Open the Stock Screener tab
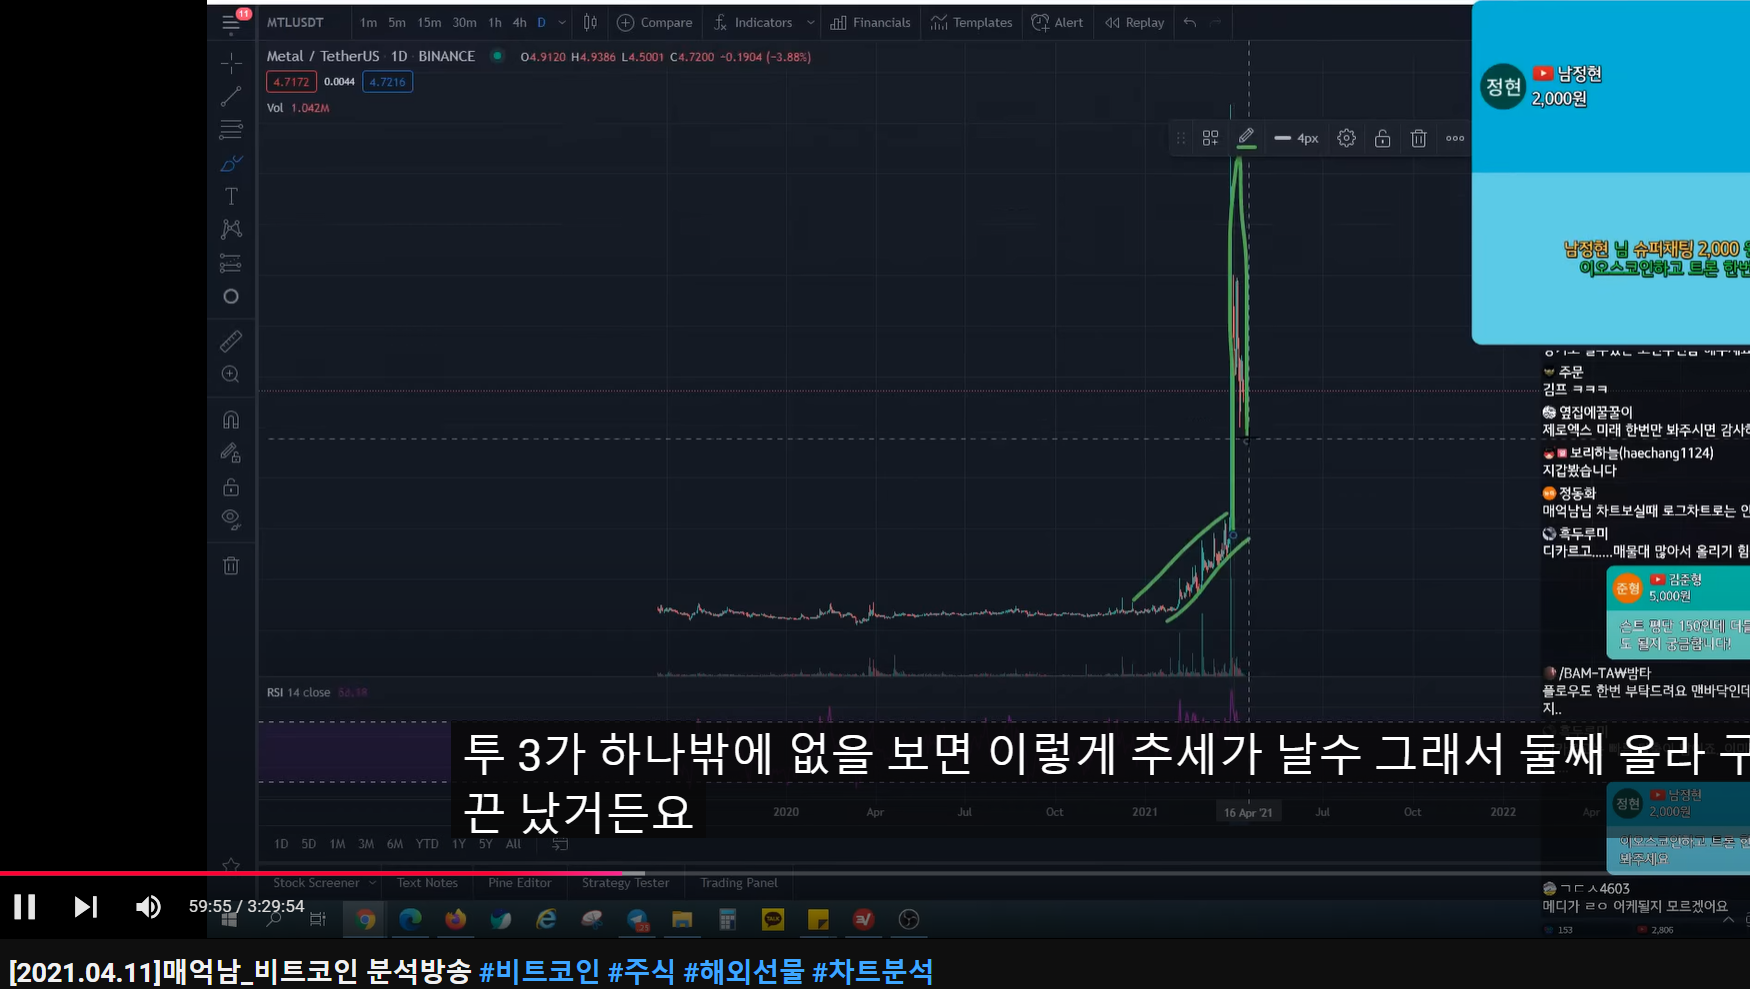1750x989 pixels. point(316,883)
